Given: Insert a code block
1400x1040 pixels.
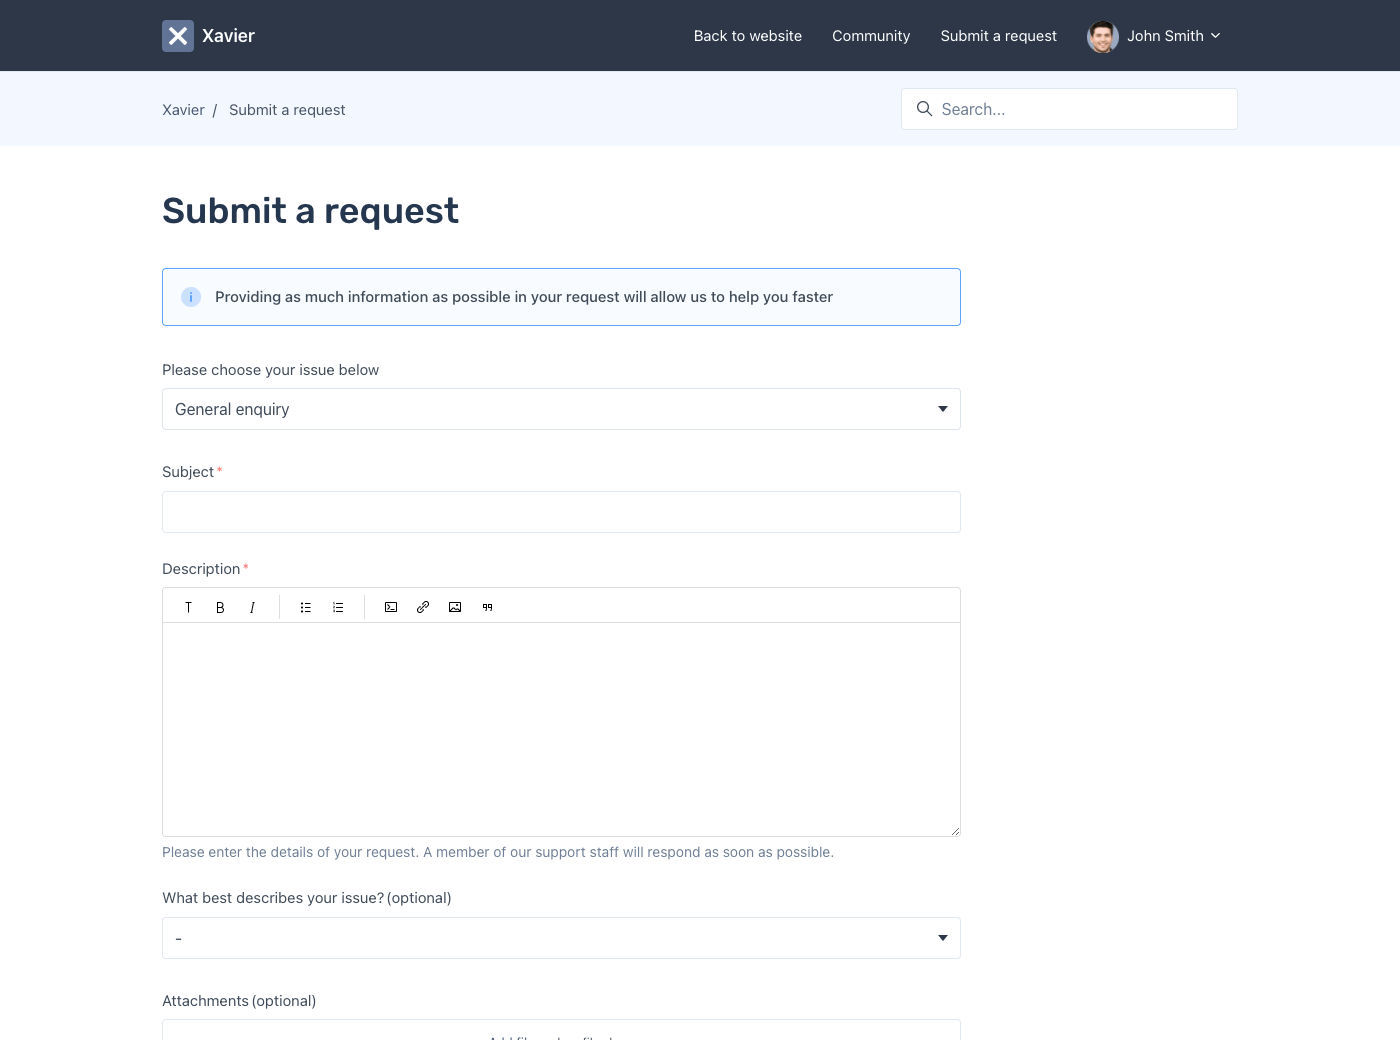Looking at the screenshot, I should 391,607.
